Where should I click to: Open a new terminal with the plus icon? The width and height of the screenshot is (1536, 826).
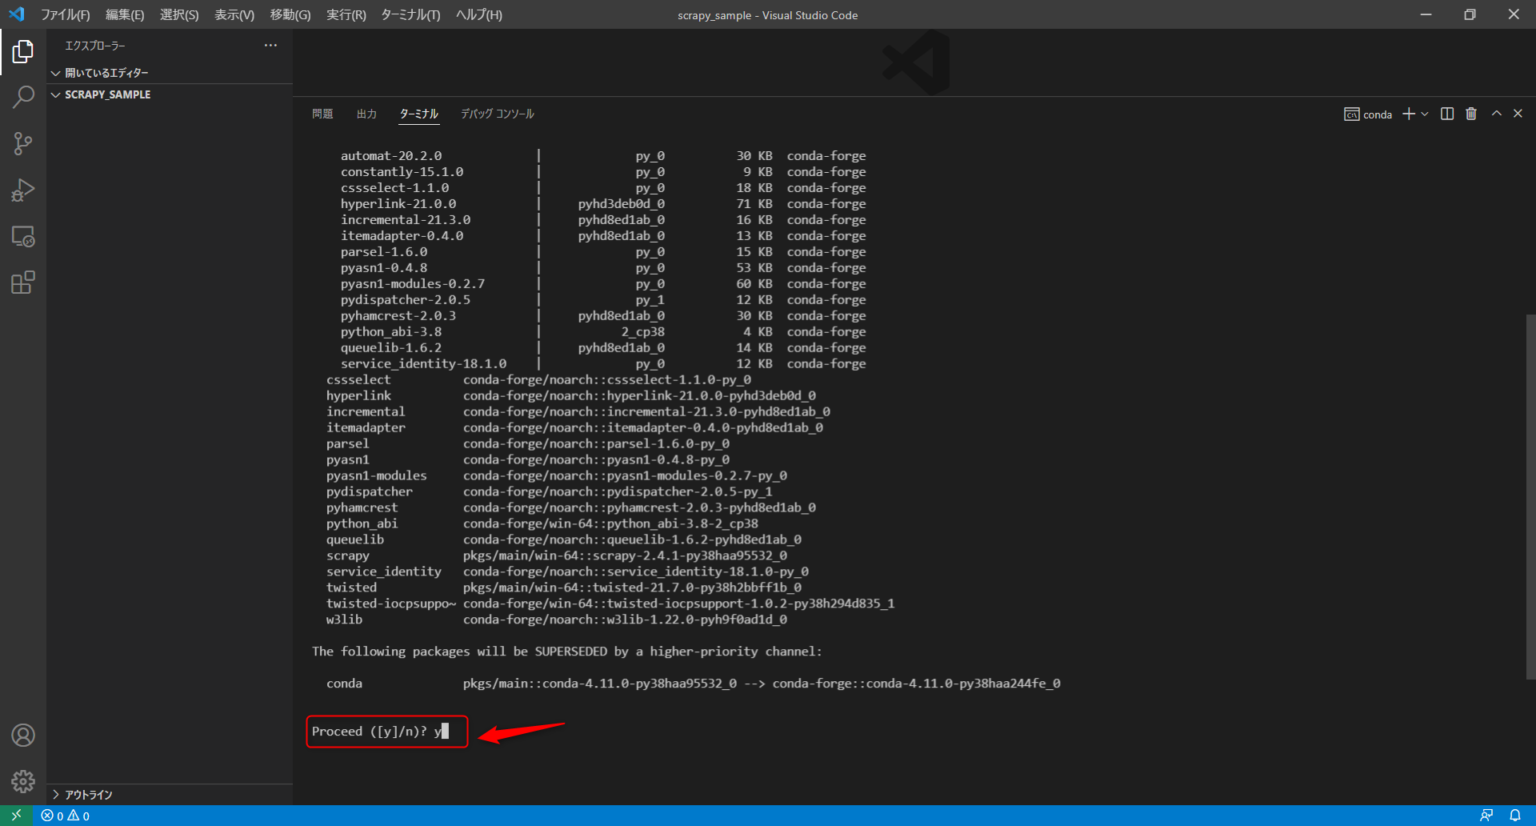click(x=1408, y=114)
